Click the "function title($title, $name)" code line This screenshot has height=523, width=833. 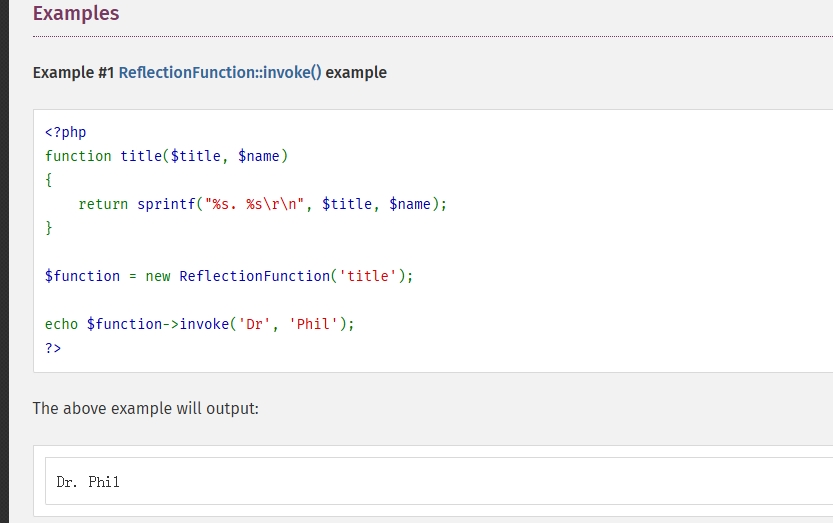(166, 156)
